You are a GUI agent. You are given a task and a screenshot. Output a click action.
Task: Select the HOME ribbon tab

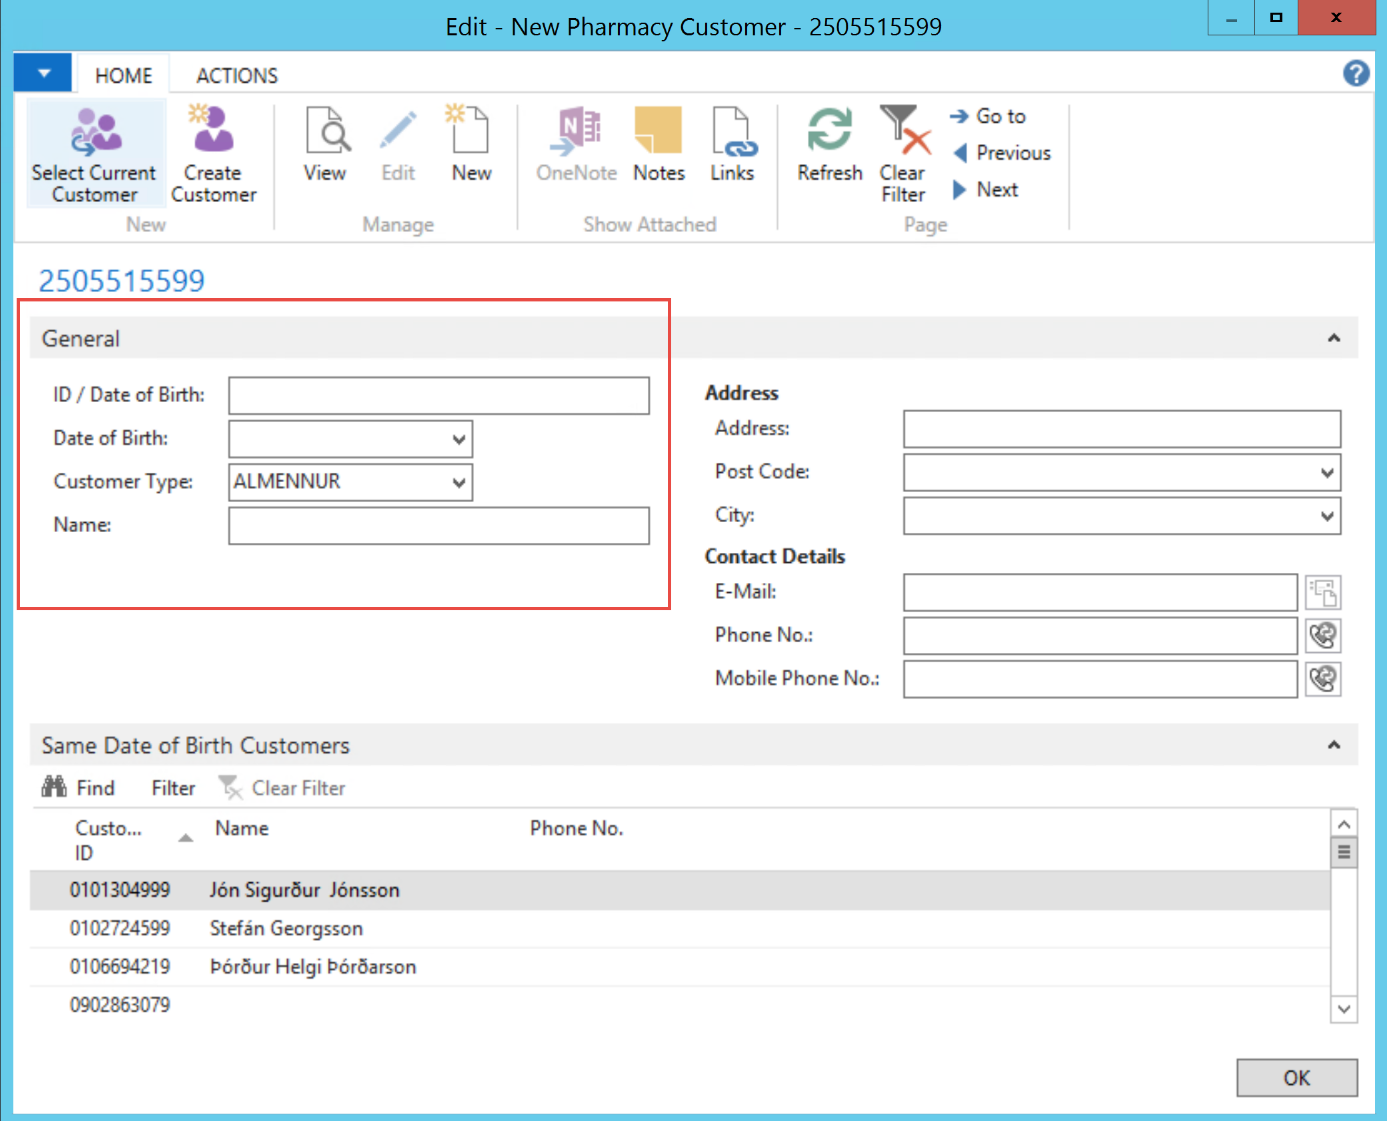click(x=123, y=76)
